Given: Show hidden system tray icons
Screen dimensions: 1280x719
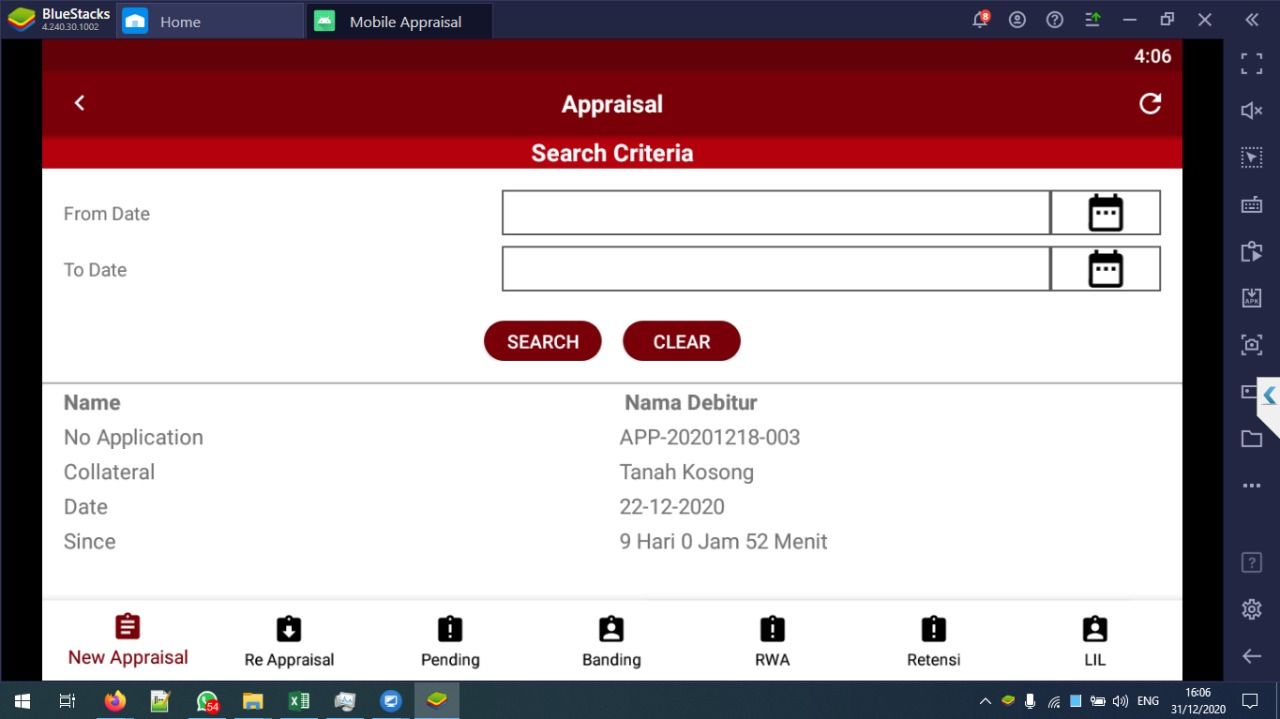Looking at the screenshot, I should point(985,701).
